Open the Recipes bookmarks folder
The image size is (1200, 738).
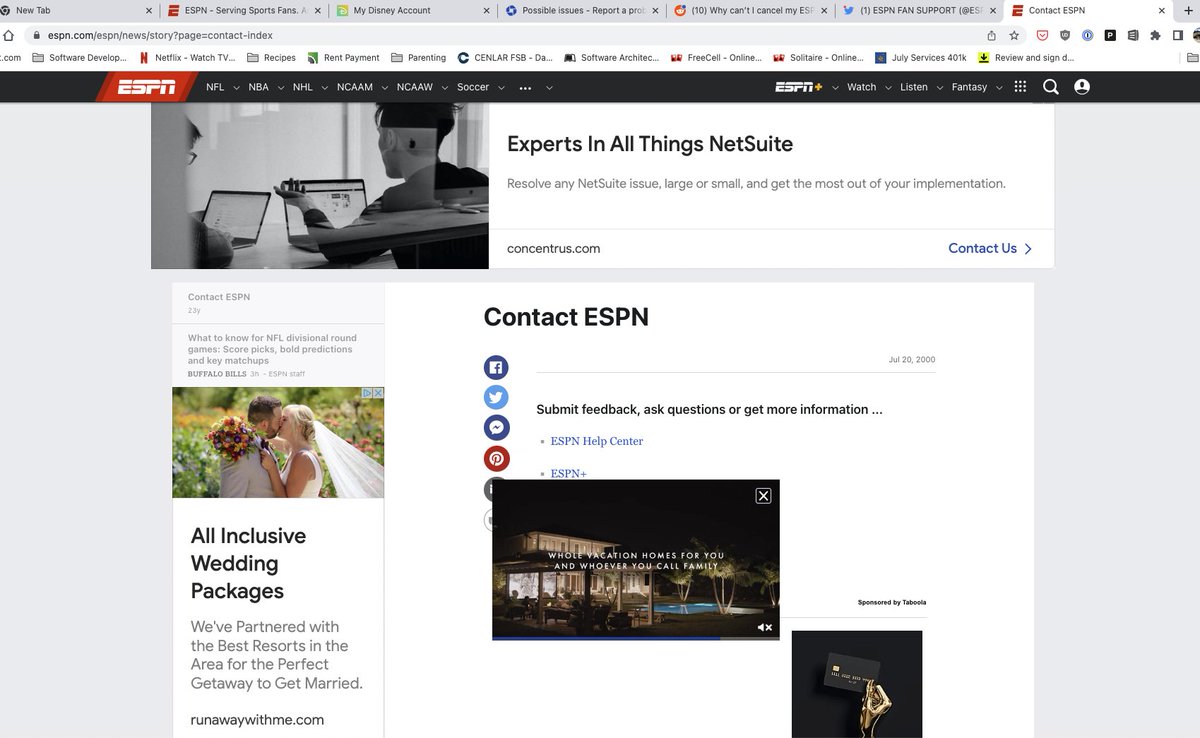click(271, 58)
